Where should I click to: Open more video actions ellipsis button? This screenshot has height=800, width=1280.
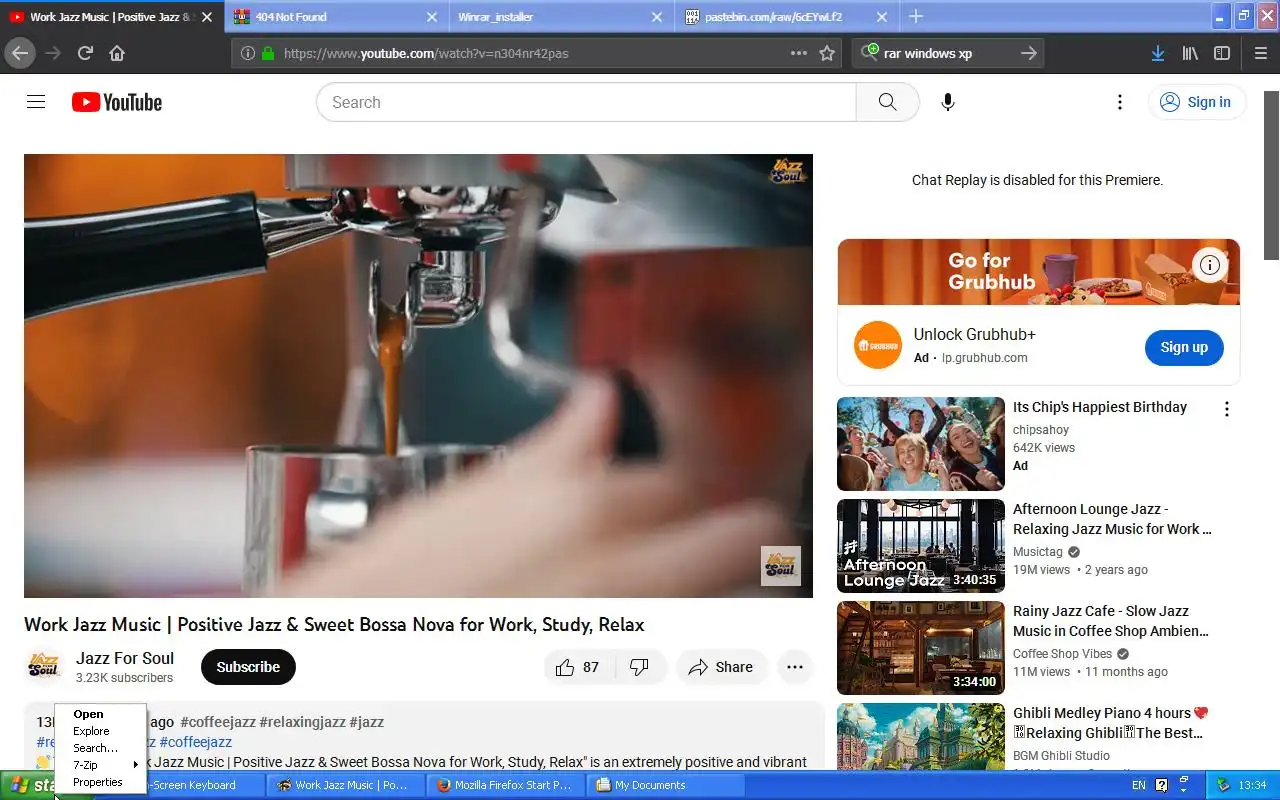(x=795, y=667)
